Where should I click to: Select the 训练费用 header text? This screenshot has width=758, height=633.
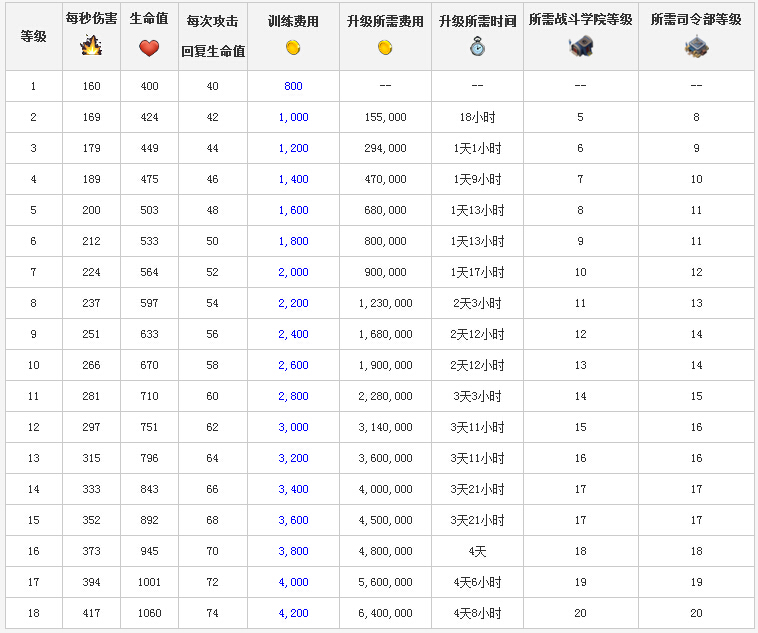(x=293, y=21)
